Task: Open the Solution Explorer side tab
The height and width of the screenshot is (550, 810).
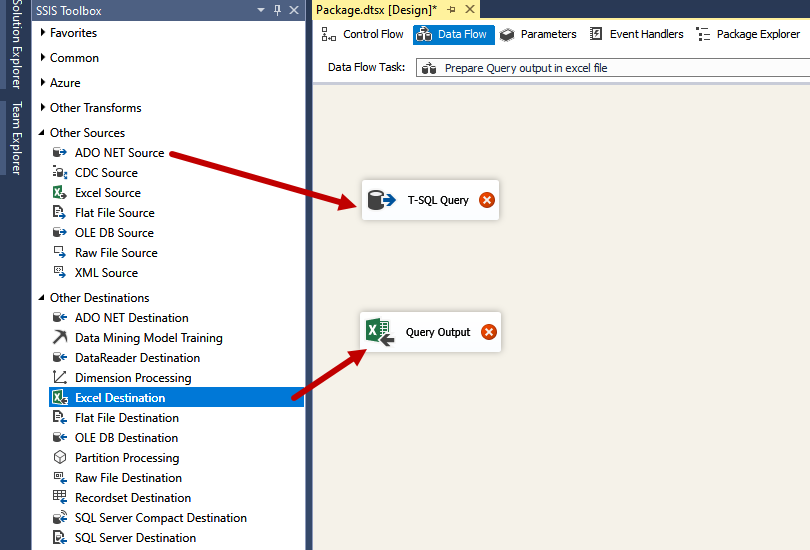Action: pyautogui.click(x=16, y=44)
